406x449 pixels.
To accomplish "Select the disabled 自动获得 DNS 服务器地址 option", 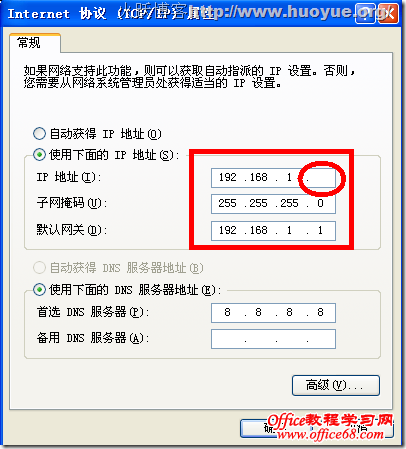I will point(39,268).
